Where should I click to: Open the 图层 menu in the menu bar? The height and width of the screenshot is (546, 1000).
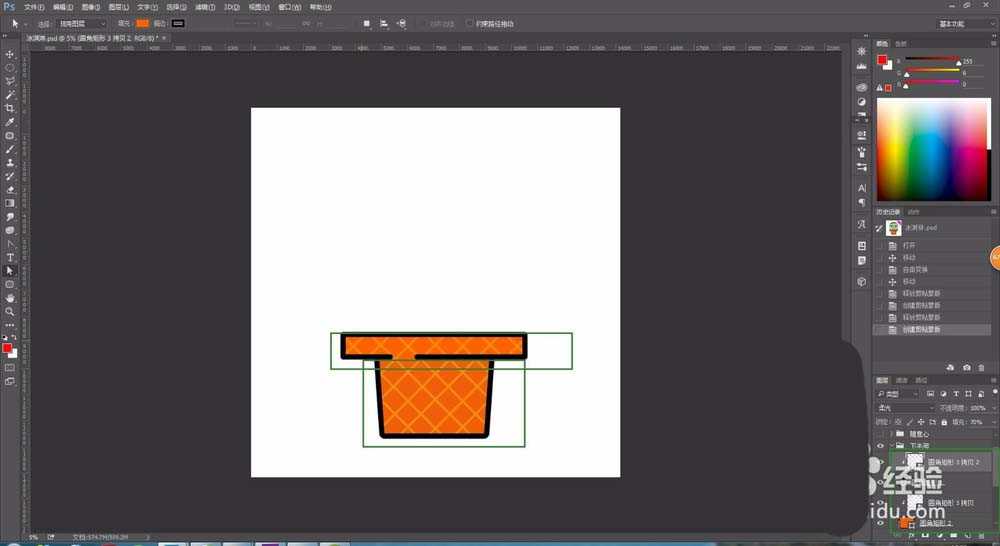[118, 7]
